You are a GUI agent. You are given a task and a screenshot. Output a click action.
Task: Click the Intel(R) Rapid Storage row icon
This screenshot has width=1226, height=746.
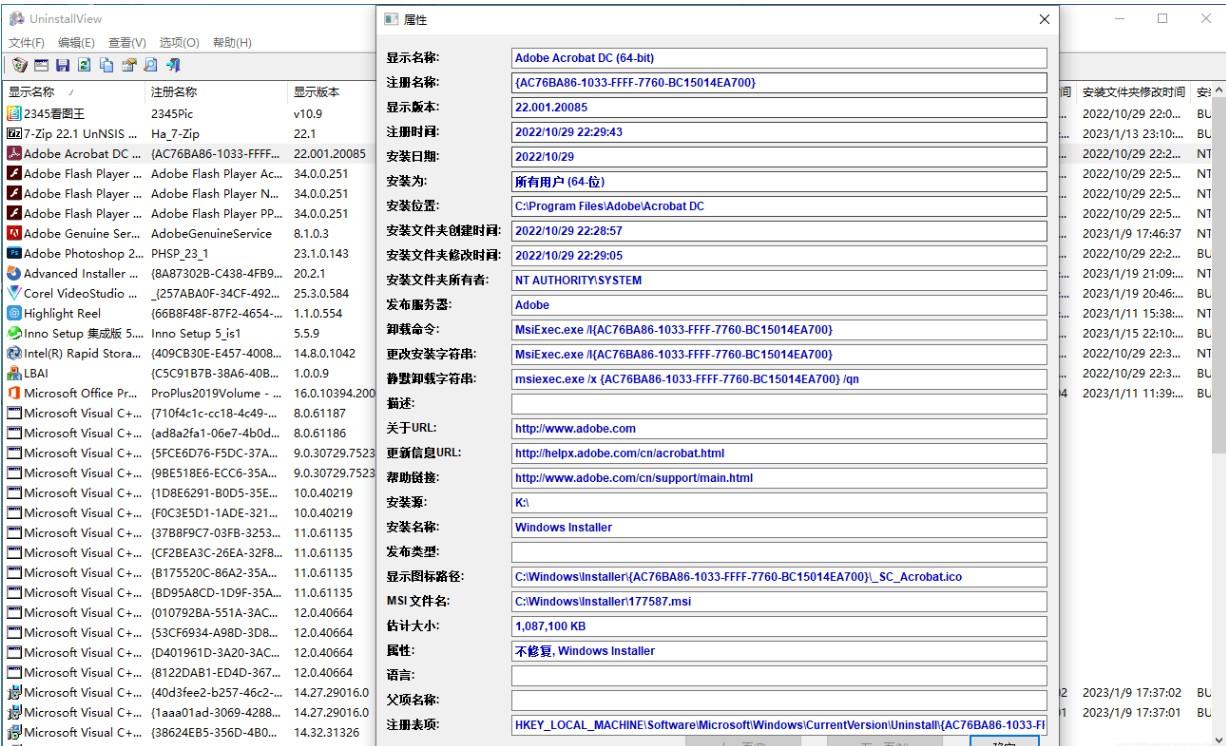pyautogui.click(x=14, y=353)
